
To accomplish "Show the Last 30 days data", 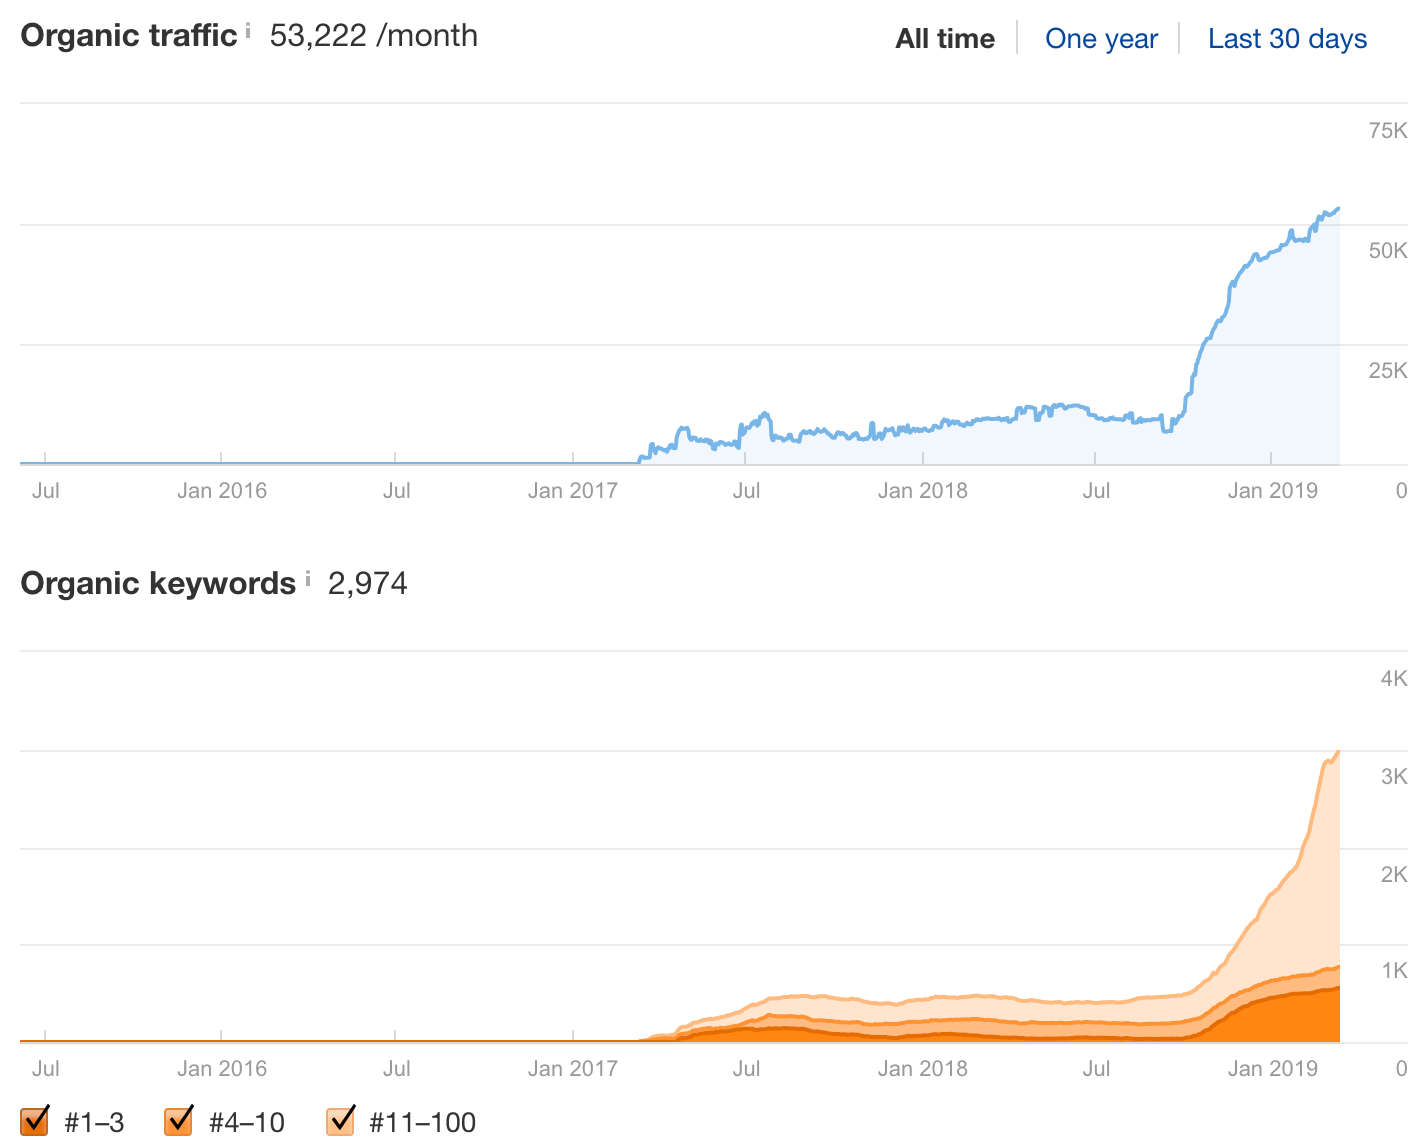I will (x=1287, y=38).
